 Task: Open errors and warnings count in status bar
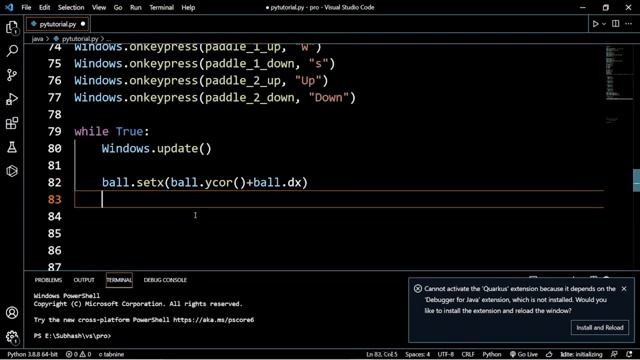pos(78,354)
